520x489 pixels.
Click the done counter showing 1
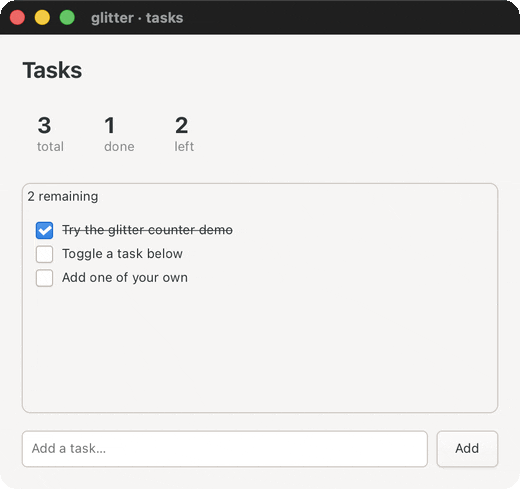pyautogui.click(x=119, y=134)
